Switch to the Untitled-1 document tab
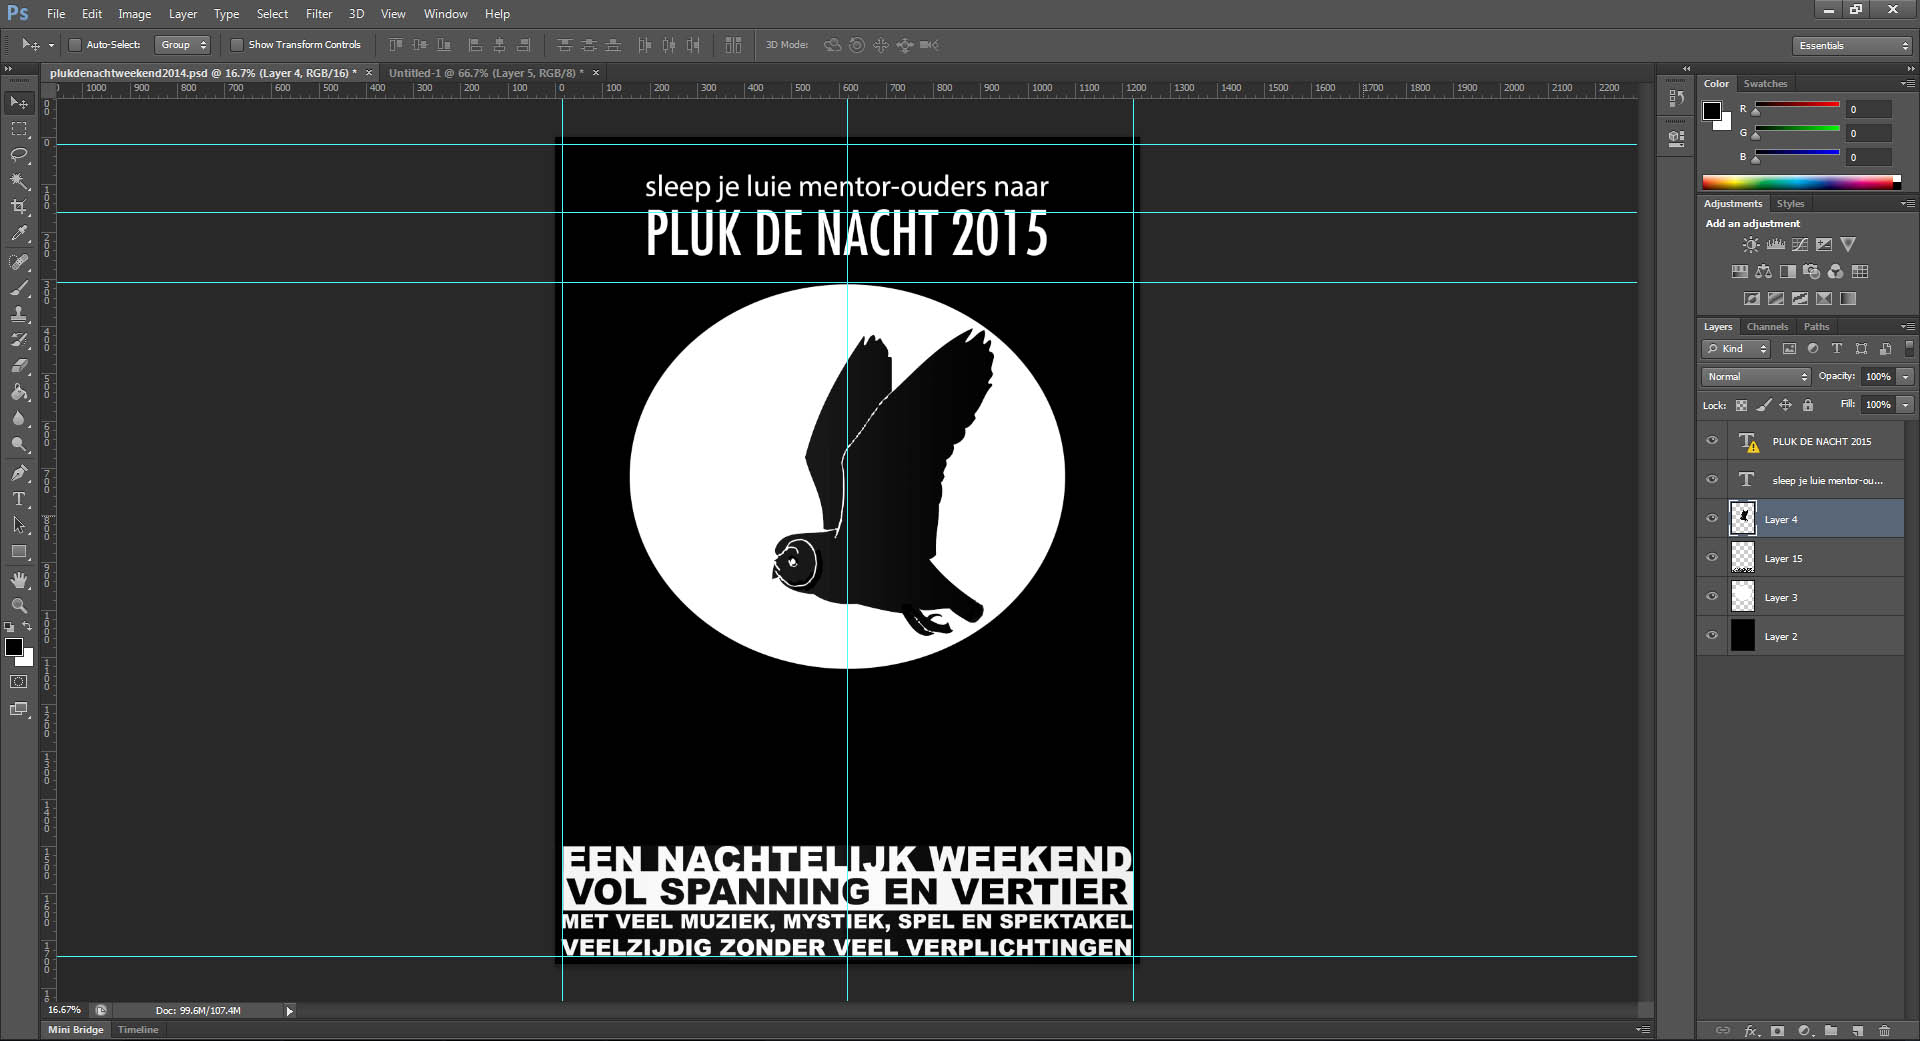1920x1041 pixels. tap(486, 73)
